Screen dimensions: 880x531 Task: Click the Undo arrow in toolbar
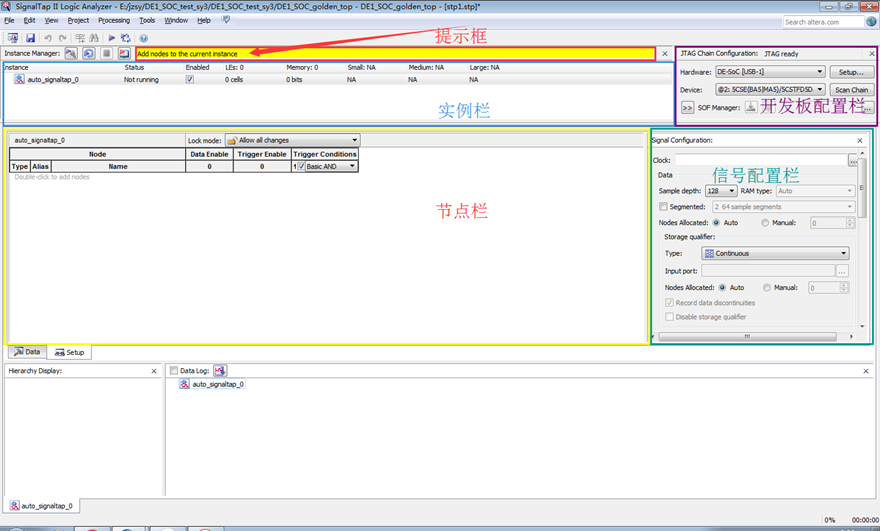48,38
